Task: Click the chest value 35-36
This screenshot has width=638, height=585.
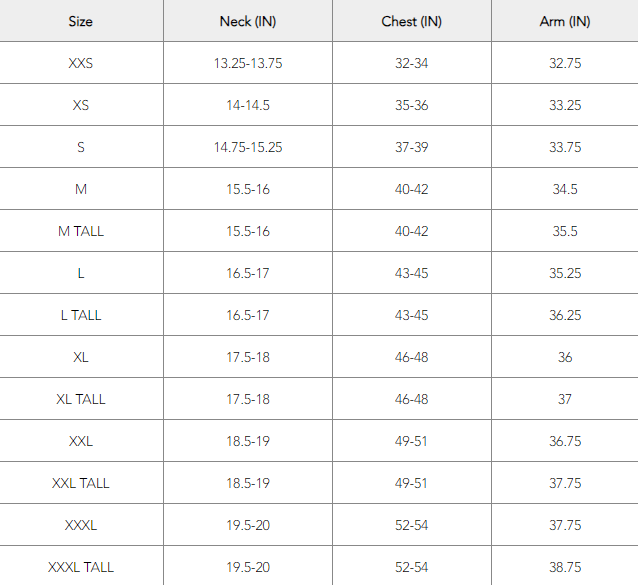Action: [x=411, y=105]
